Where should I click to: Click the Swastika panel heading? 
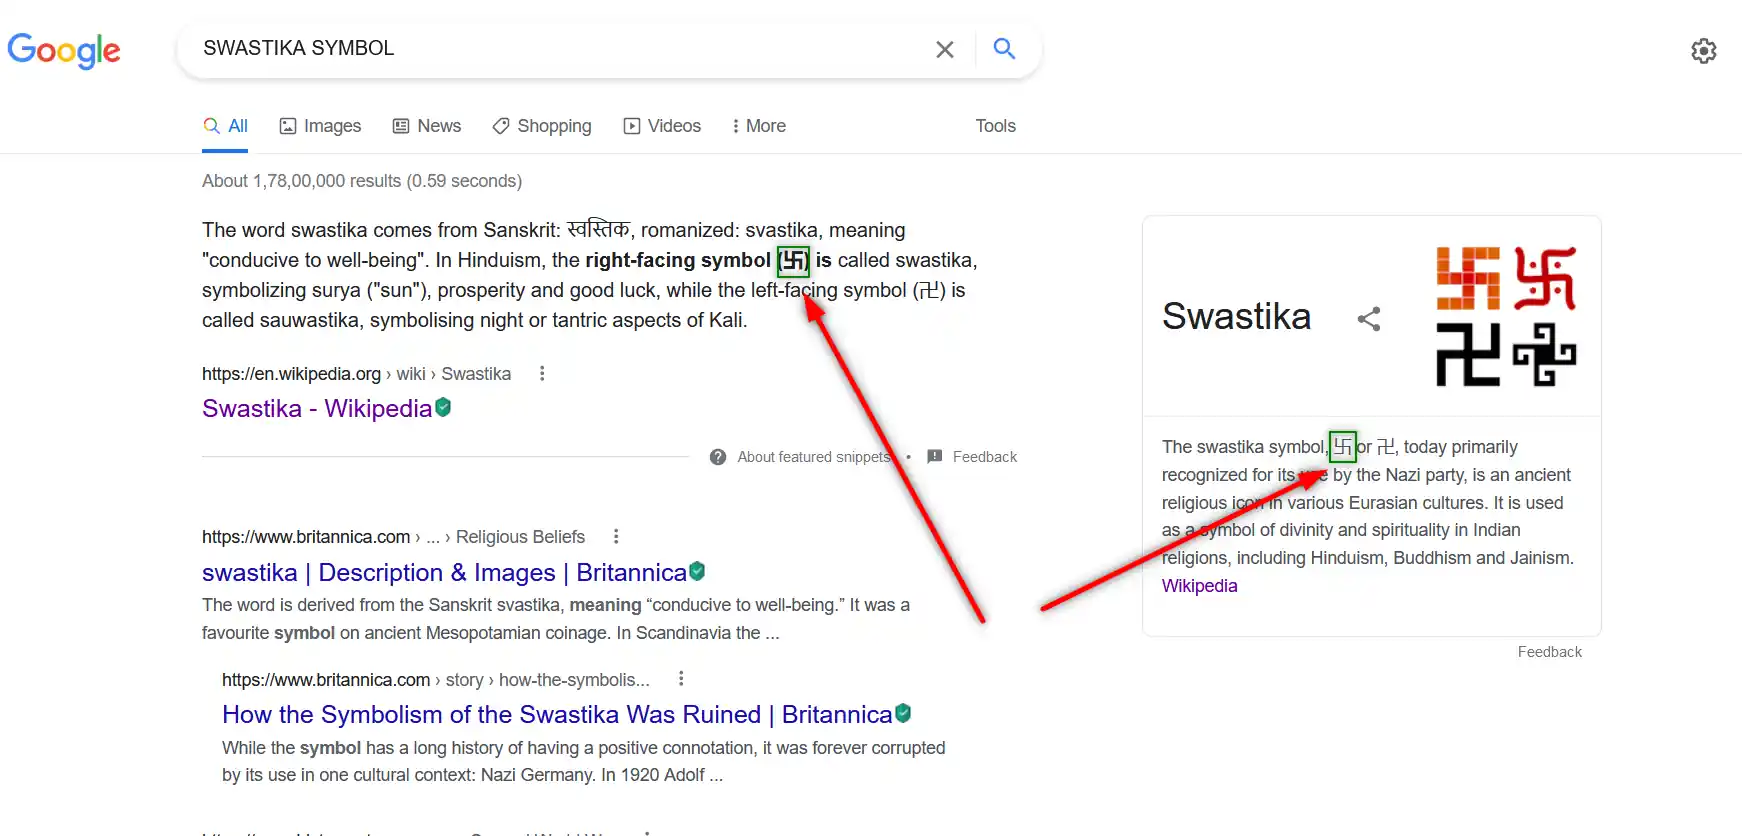(1236, 317)
